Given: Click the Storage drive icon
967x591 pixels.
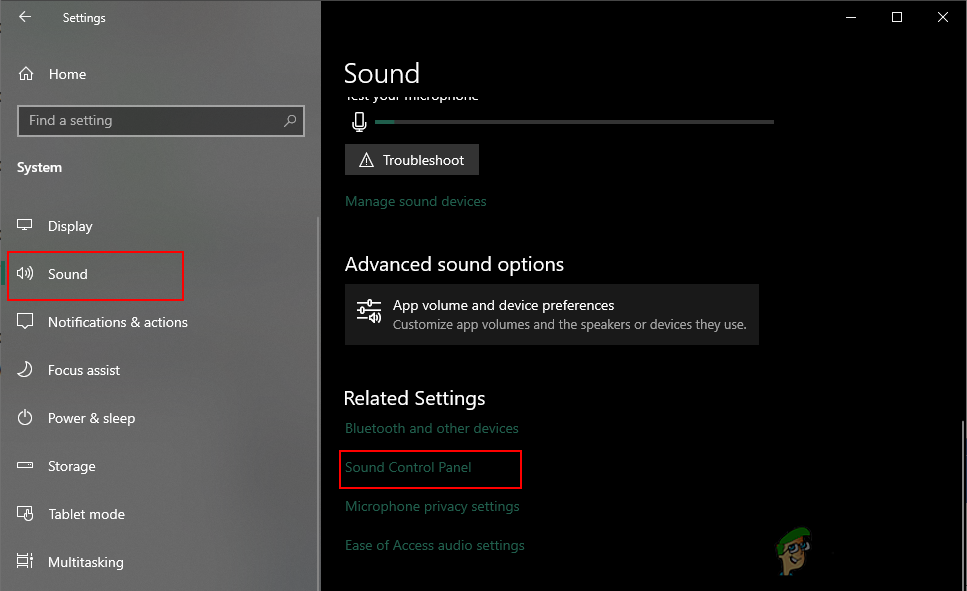Looking at the screenshot, I should 26,466.
